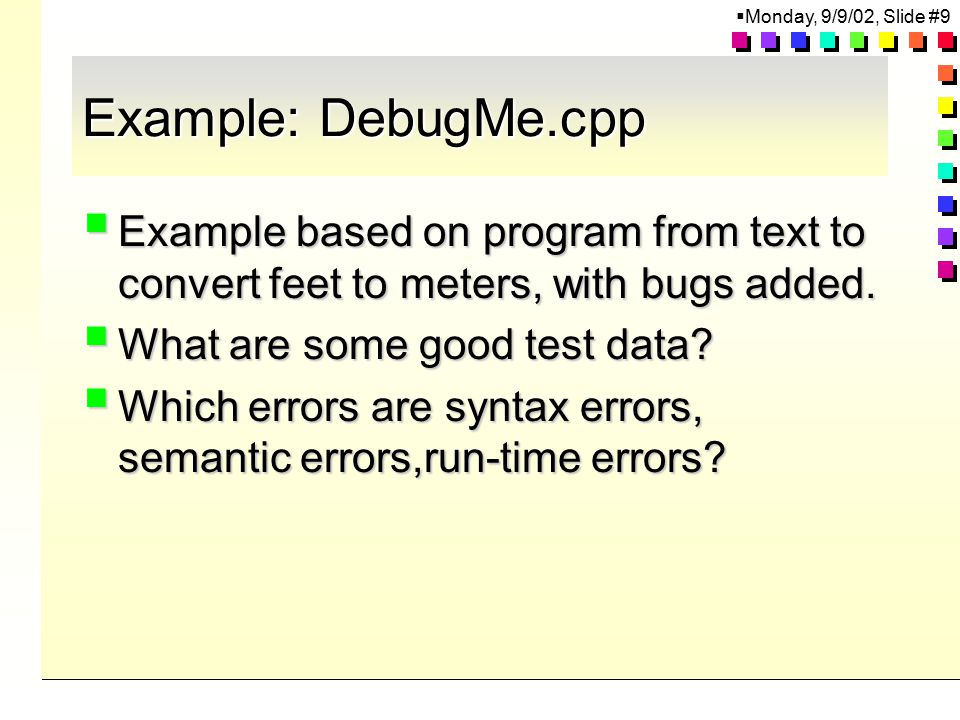This screenshot has width=960, height=720.
Task: Select the orange square in the vertical column
Action: 947,75
